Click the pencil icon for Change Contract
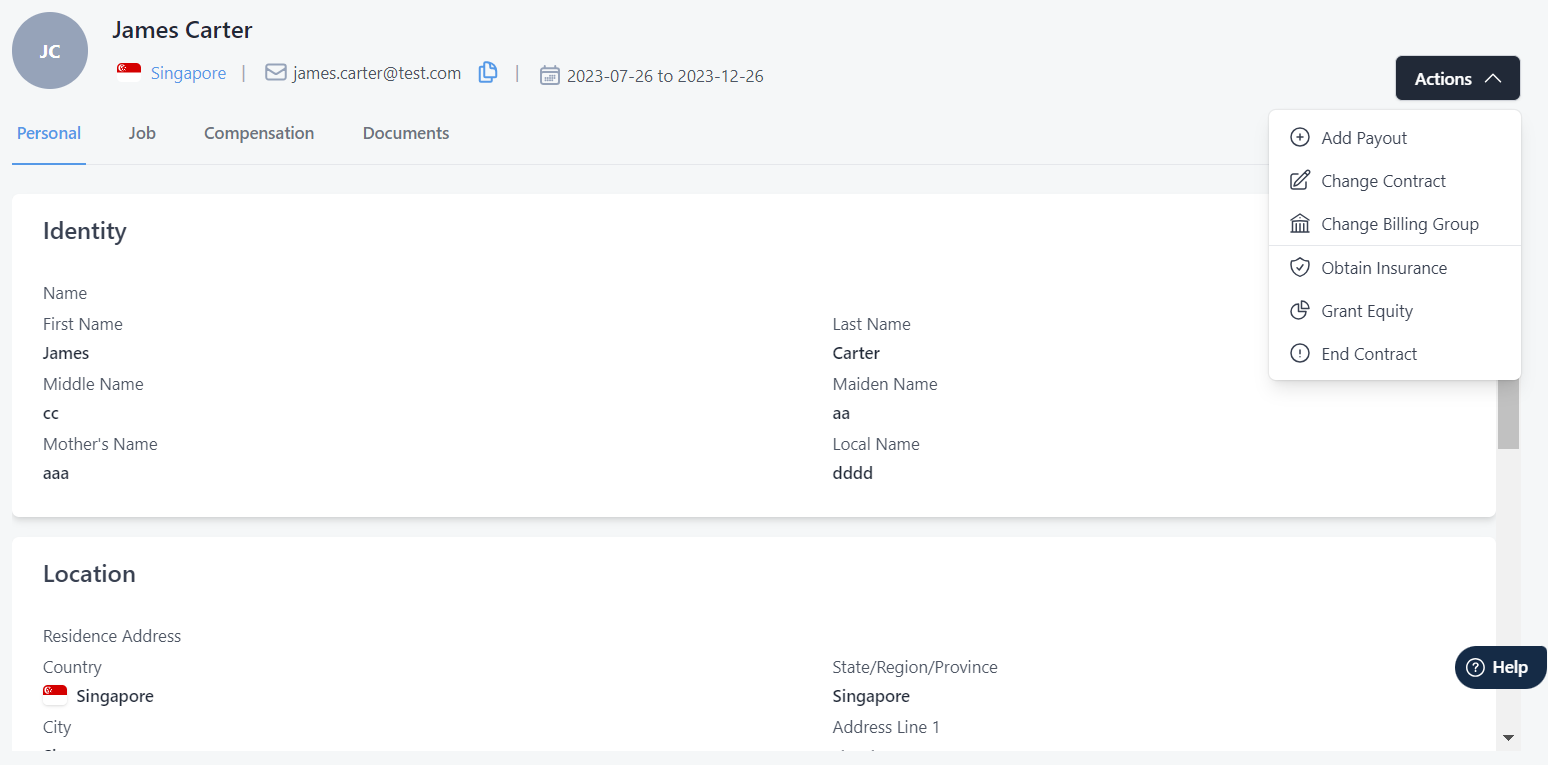This screenshot has height=765, width=1548. [x=1299, y=181]
